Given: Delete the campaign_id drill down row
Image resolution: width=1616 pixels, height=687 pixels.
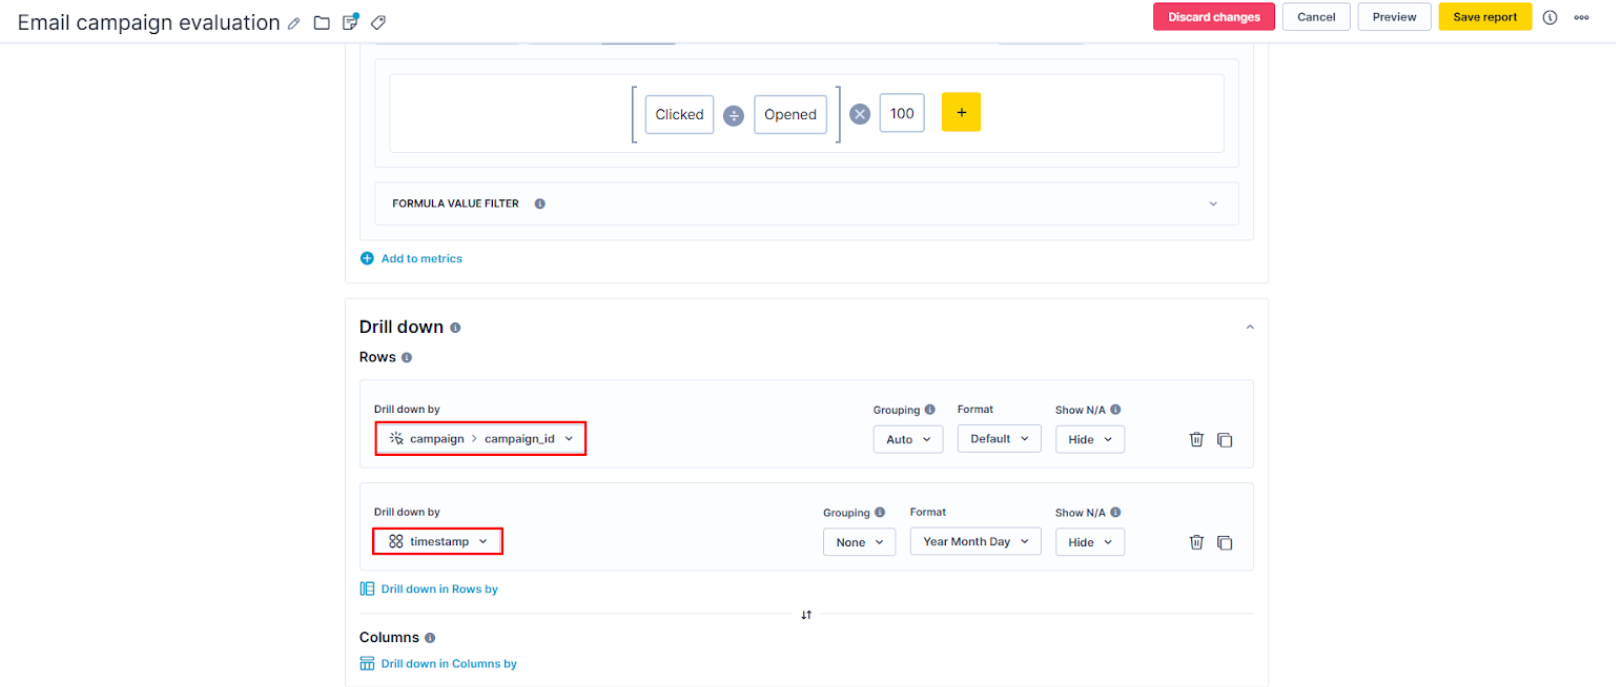Looking at the screenshot, I should point(1196,439).
